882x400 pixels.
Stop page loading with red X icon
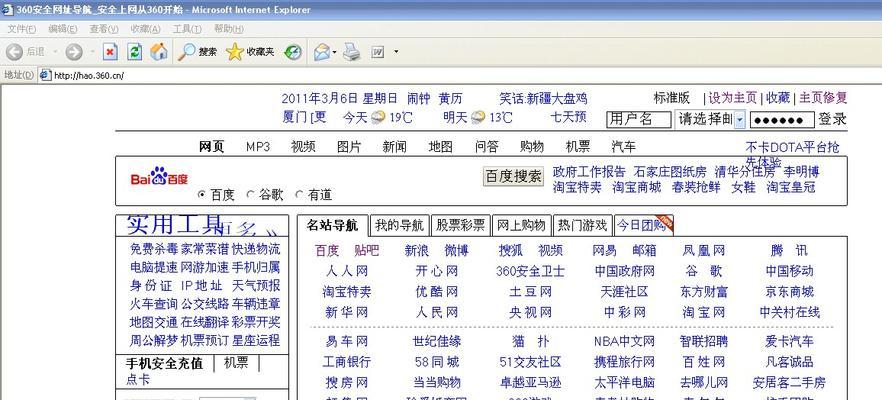pos(110,52)
